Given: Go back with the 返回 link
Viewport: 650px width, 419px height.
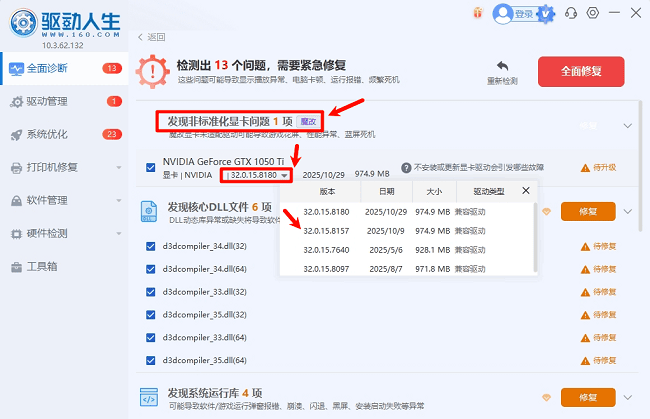Looking at the screenshot, I should pos(152,37).
